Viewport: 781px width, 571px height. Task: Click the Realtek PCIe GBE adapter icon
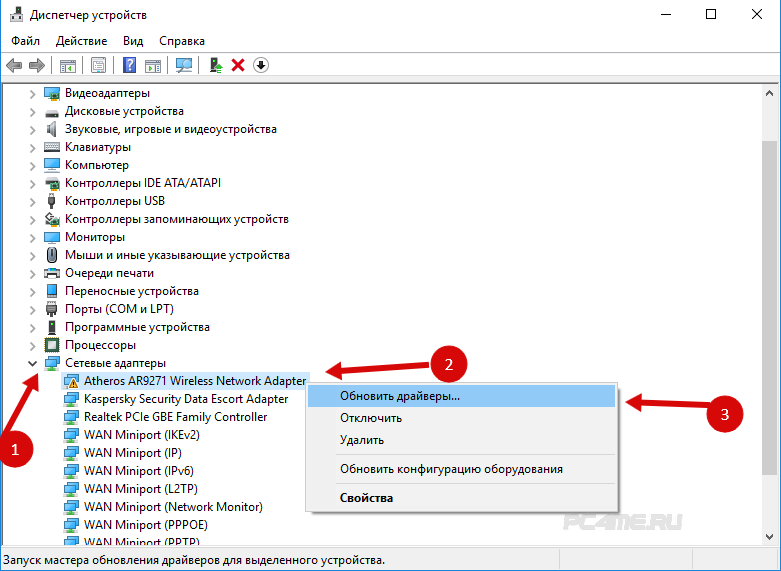(x=71, y=417)
